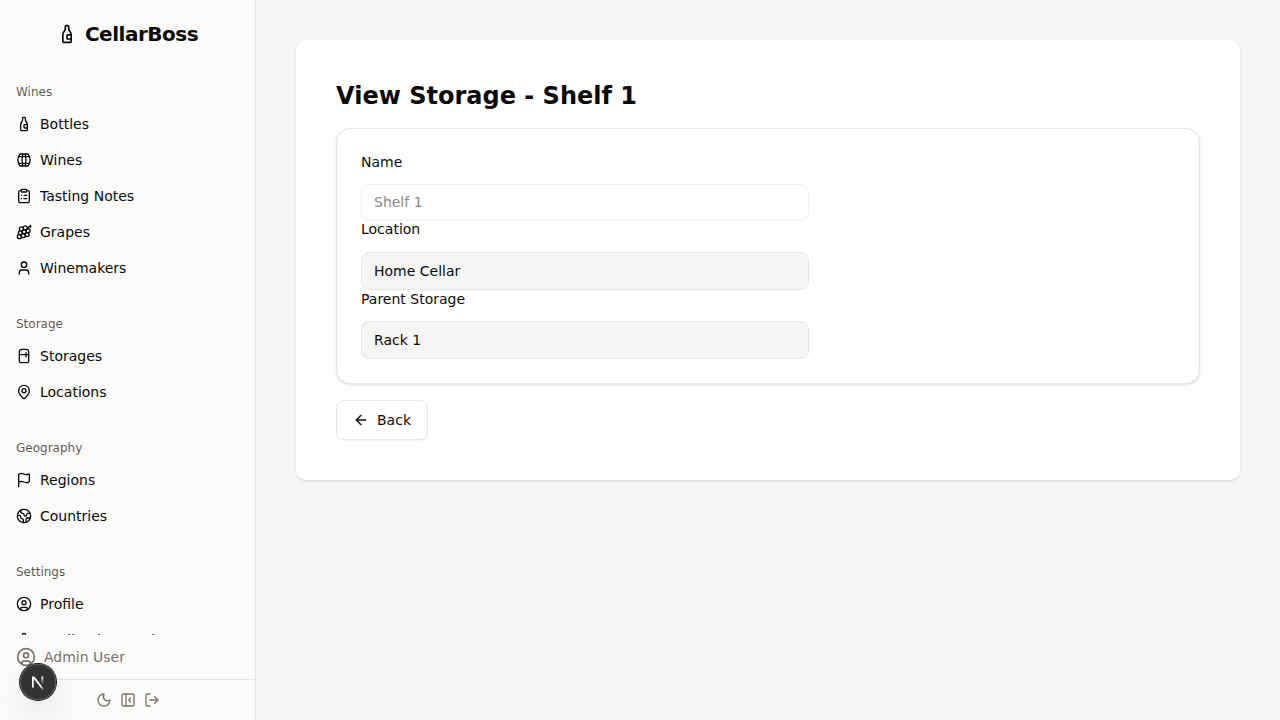Open Regions under Geography
This screenshot has width=1280, height=720.
tap(67, 480)
